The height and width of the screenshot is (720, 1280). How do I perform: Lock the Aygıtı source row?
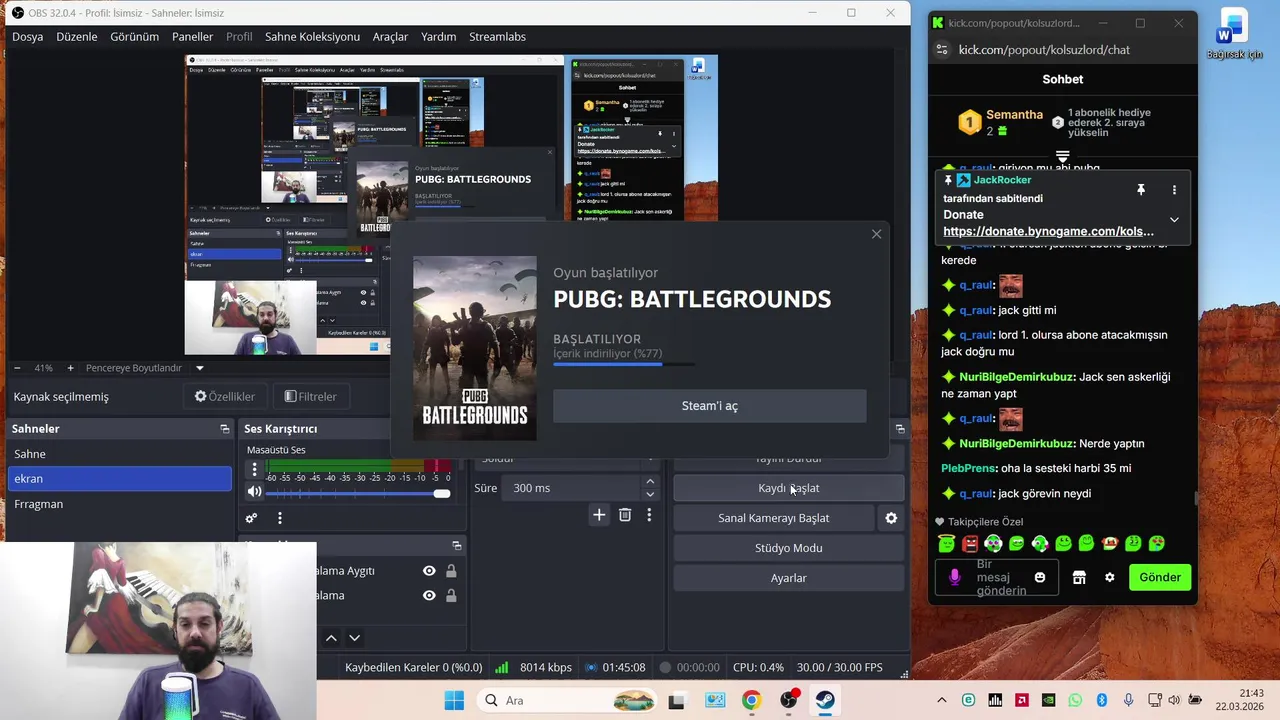[x=451, y=571]
